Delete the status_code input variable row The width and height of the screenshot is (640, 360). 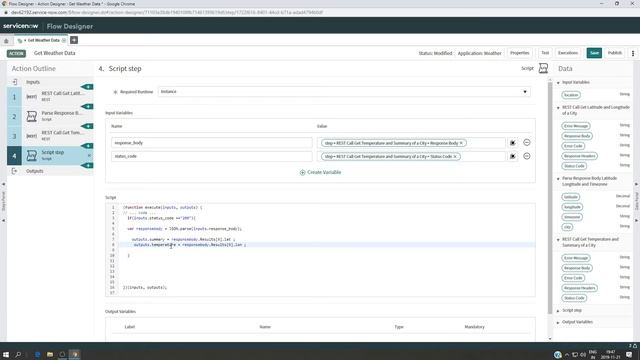click(527, 156)
